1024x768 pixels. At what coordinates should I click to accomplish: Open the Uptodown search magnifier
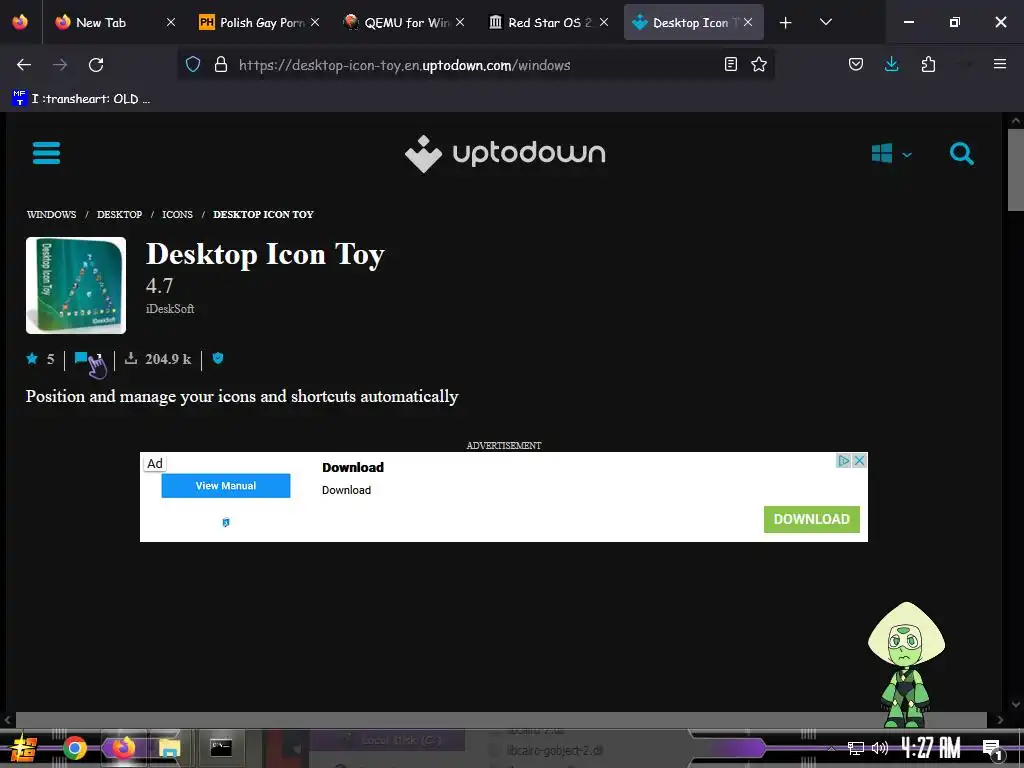(x=961, y=153)
